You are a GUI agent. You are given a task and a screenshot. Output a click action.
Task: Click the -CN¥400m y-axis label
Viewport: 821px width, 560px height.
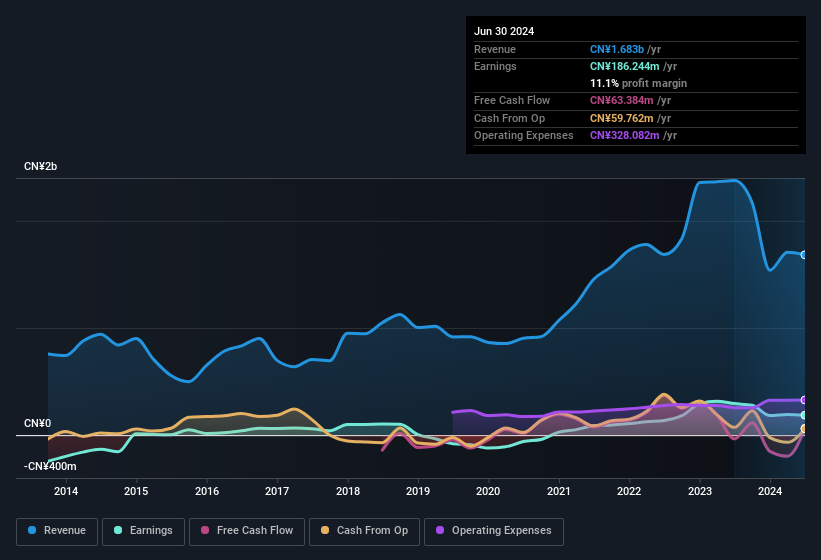pyautogui.click(x=50, y=466)
